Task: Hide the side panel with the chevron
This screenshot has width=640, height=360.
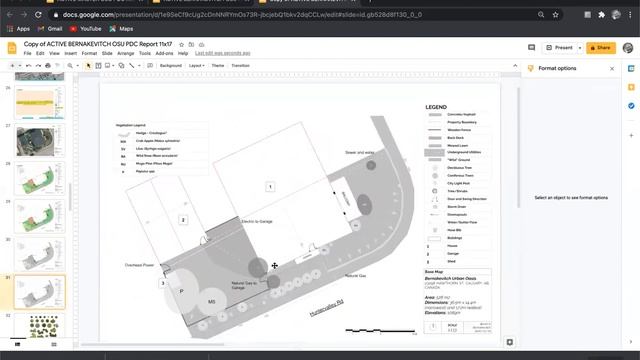Action: tap(631, 342)
